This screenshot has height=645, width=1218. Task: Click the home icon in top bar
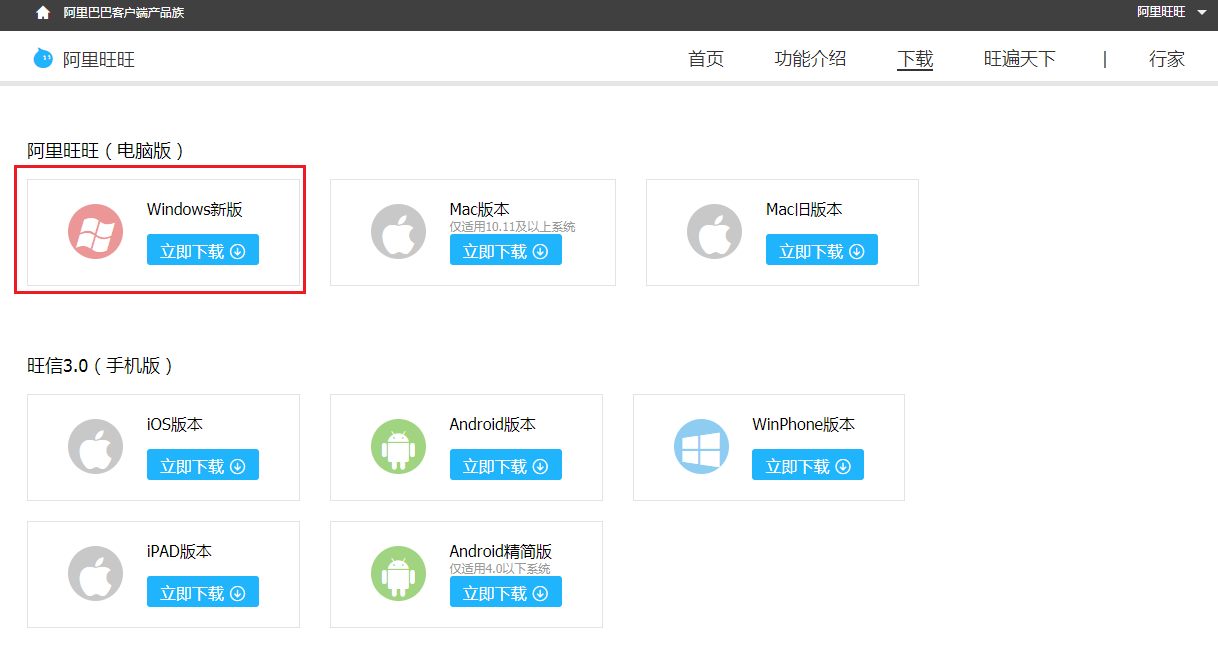coord(43,13)
